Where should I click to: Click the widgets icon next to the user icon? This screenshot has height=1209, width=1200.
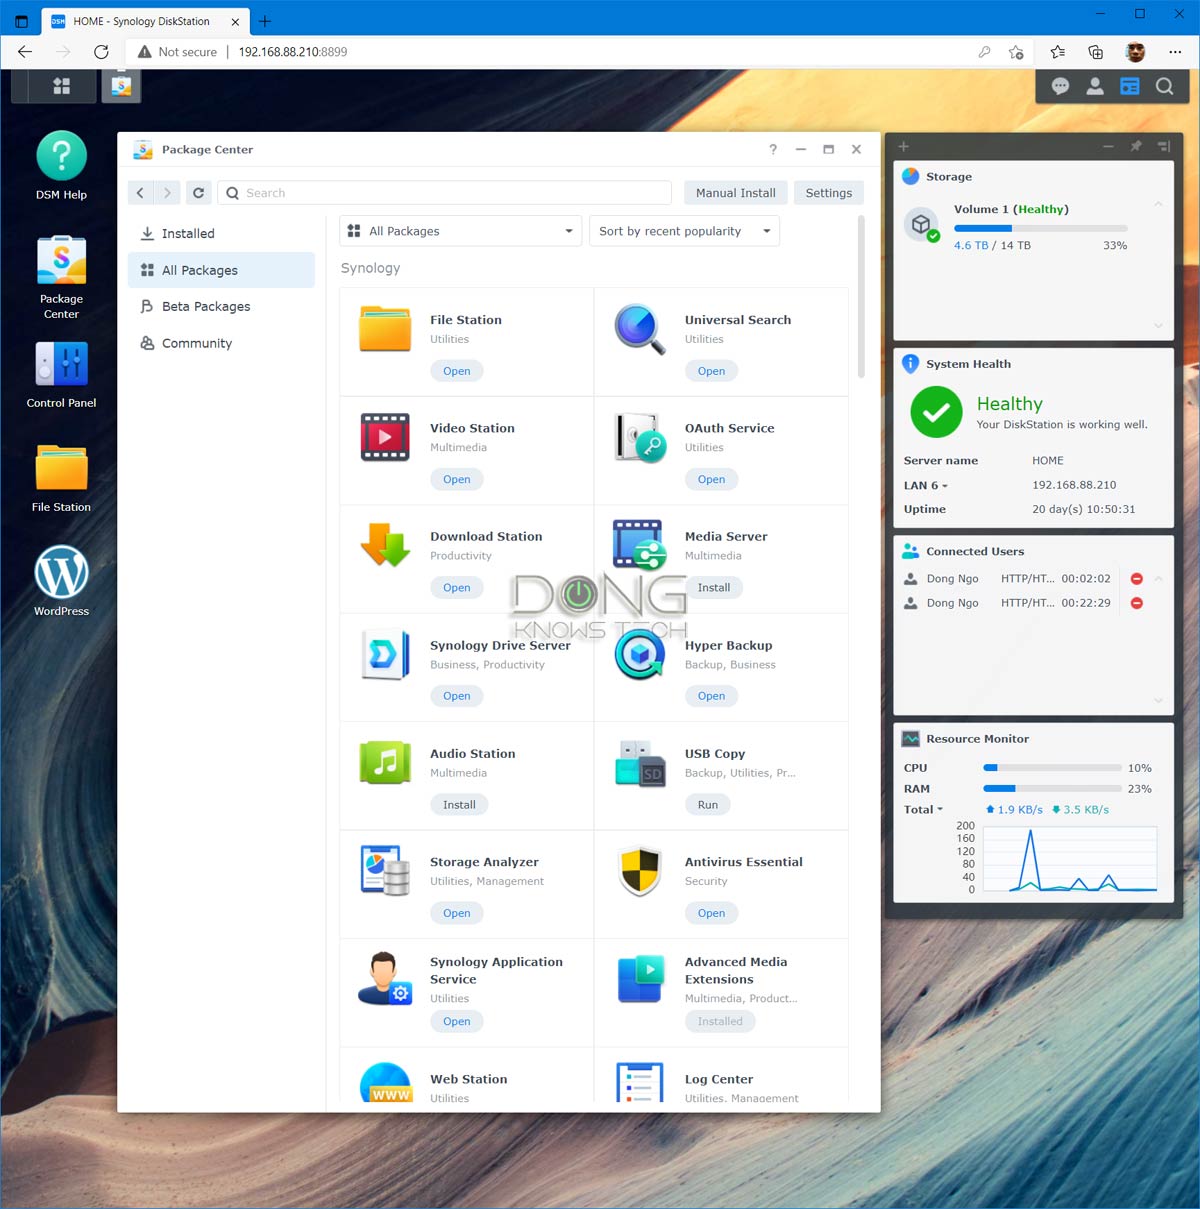[1129, 86]
